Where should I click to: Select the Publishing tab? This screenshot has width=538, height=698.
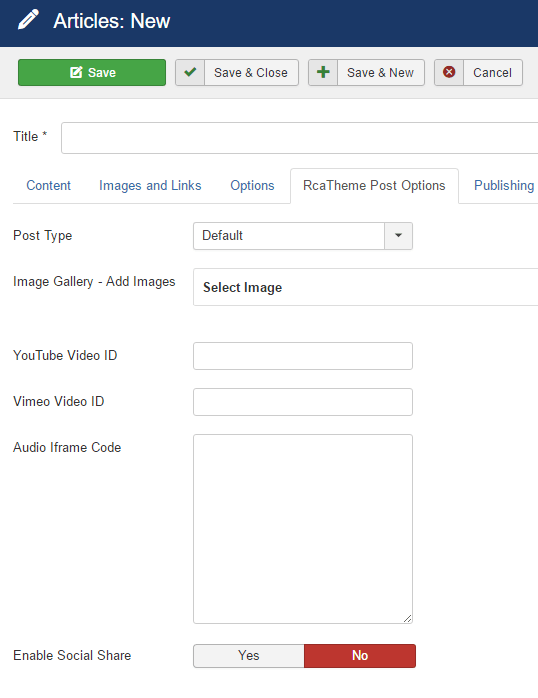(x=504, y=185)
